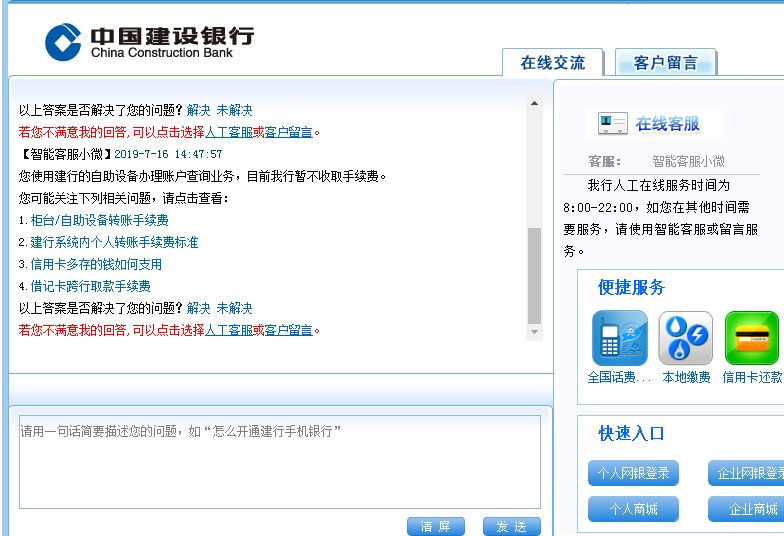This screenshot has height=536, width=784.
Task: Open the 企业商城 button
Action: coord(746,509)
